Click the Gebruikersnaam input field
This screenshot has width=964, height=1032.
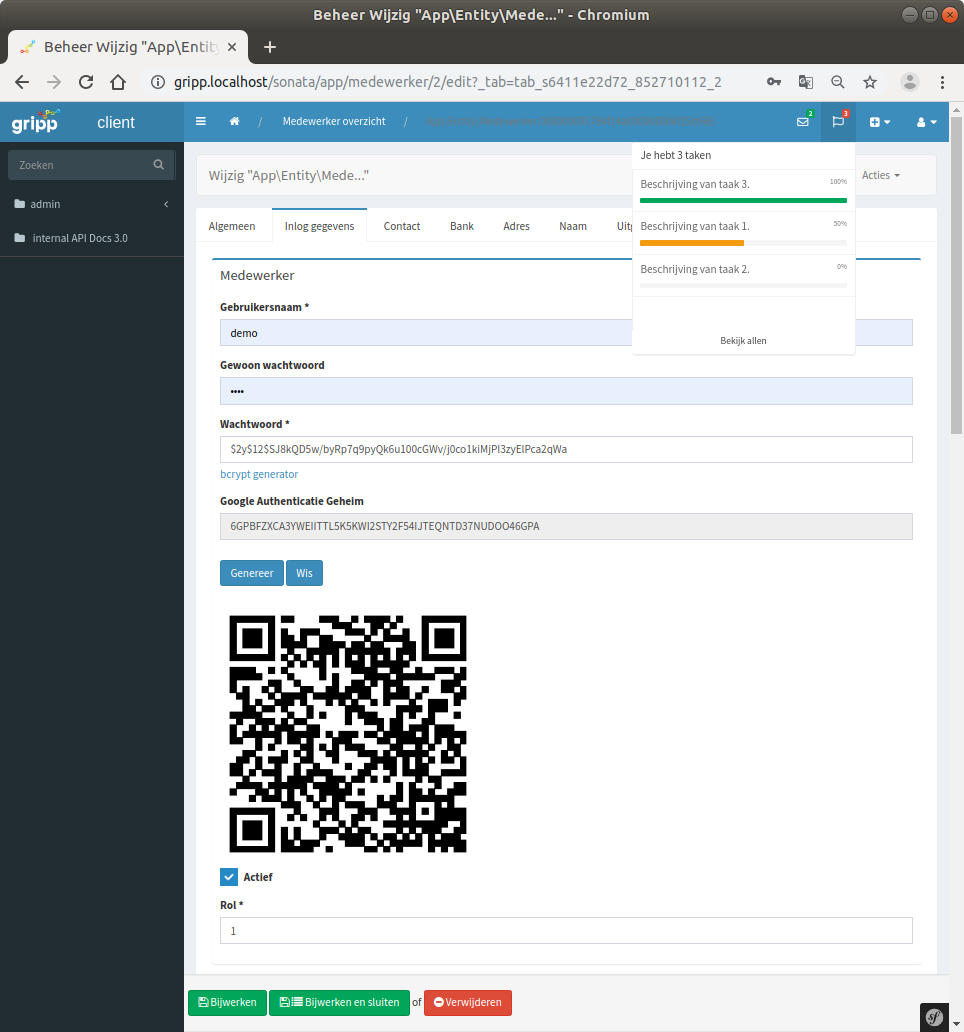tap(566, 333)
